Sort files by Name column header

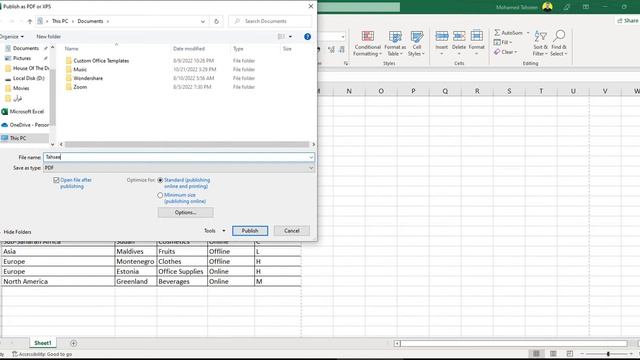point(72,49)
